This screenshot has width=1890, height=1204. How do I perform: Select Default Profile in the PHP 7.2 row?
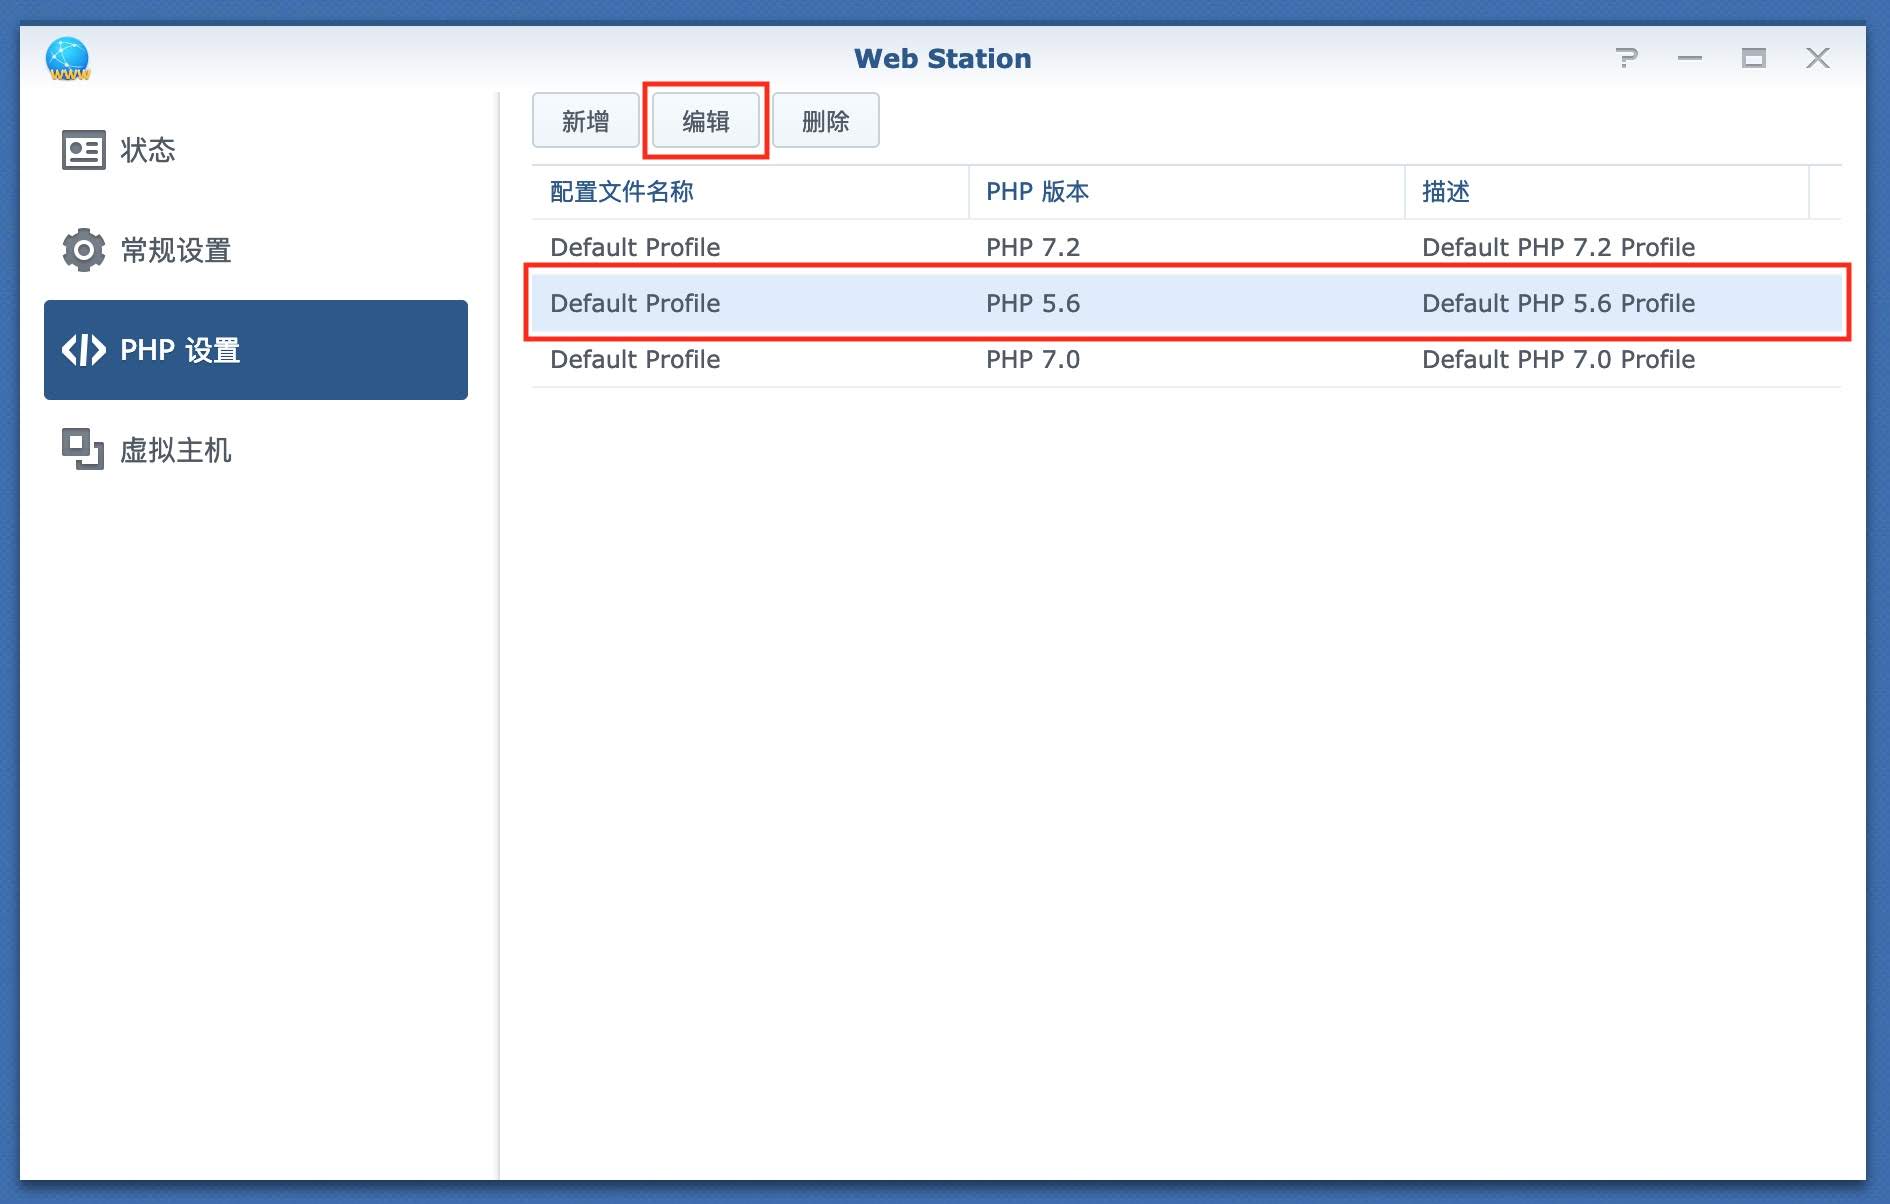click(635, 247)
